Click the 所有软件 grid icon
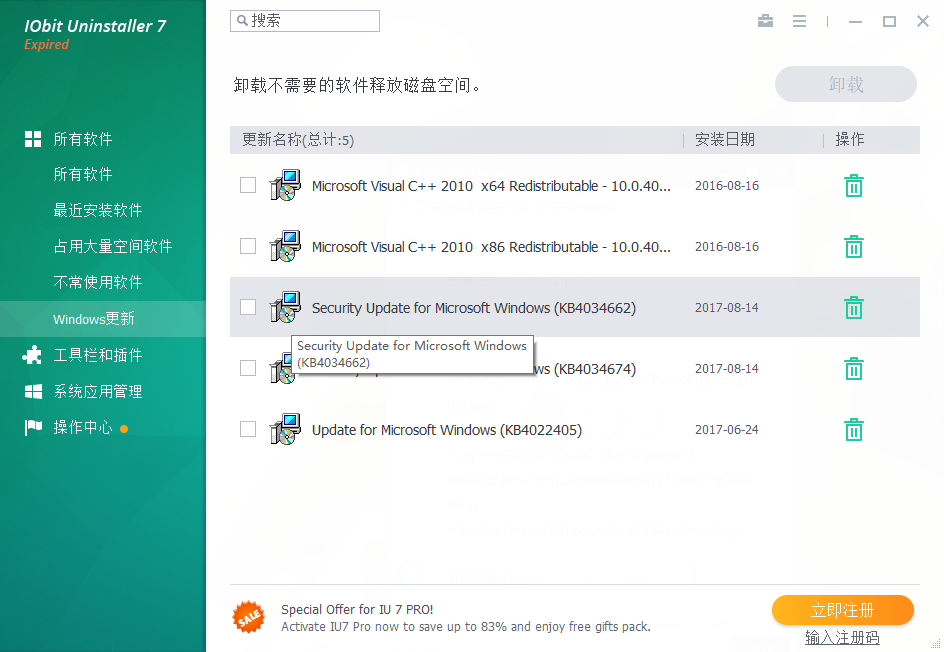Viewport: 944px width, 652px height. 33,139
